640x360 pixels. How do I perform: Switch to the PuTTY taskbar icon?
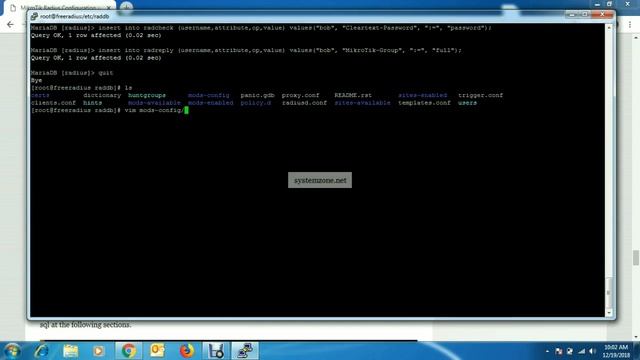[x=245, y=351]
